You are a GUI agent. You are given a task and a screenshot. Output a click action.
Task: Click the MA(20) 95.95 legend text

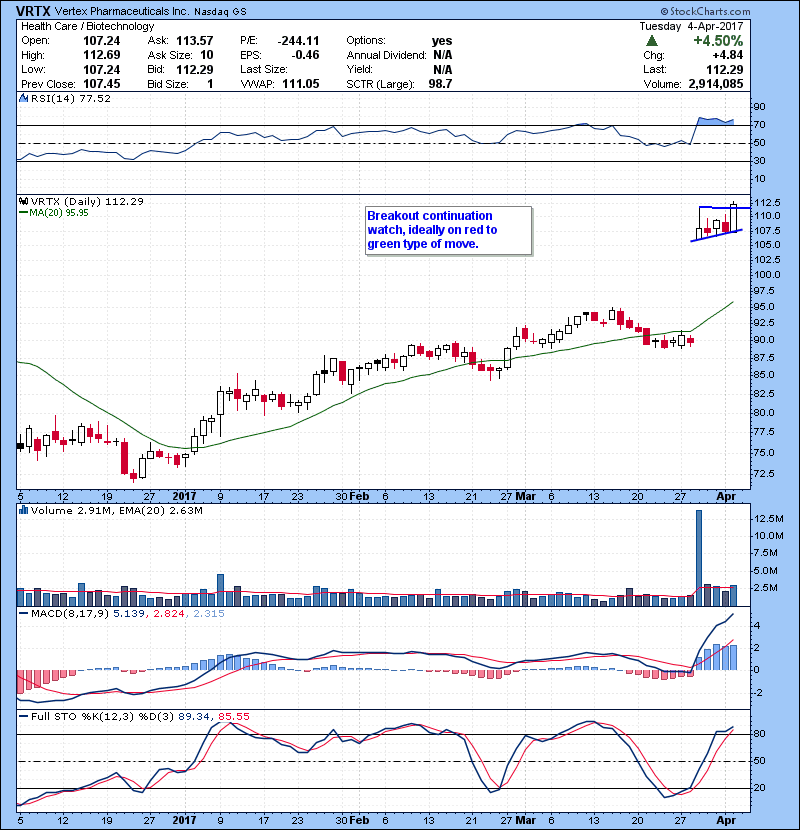(x=59, y=213)
